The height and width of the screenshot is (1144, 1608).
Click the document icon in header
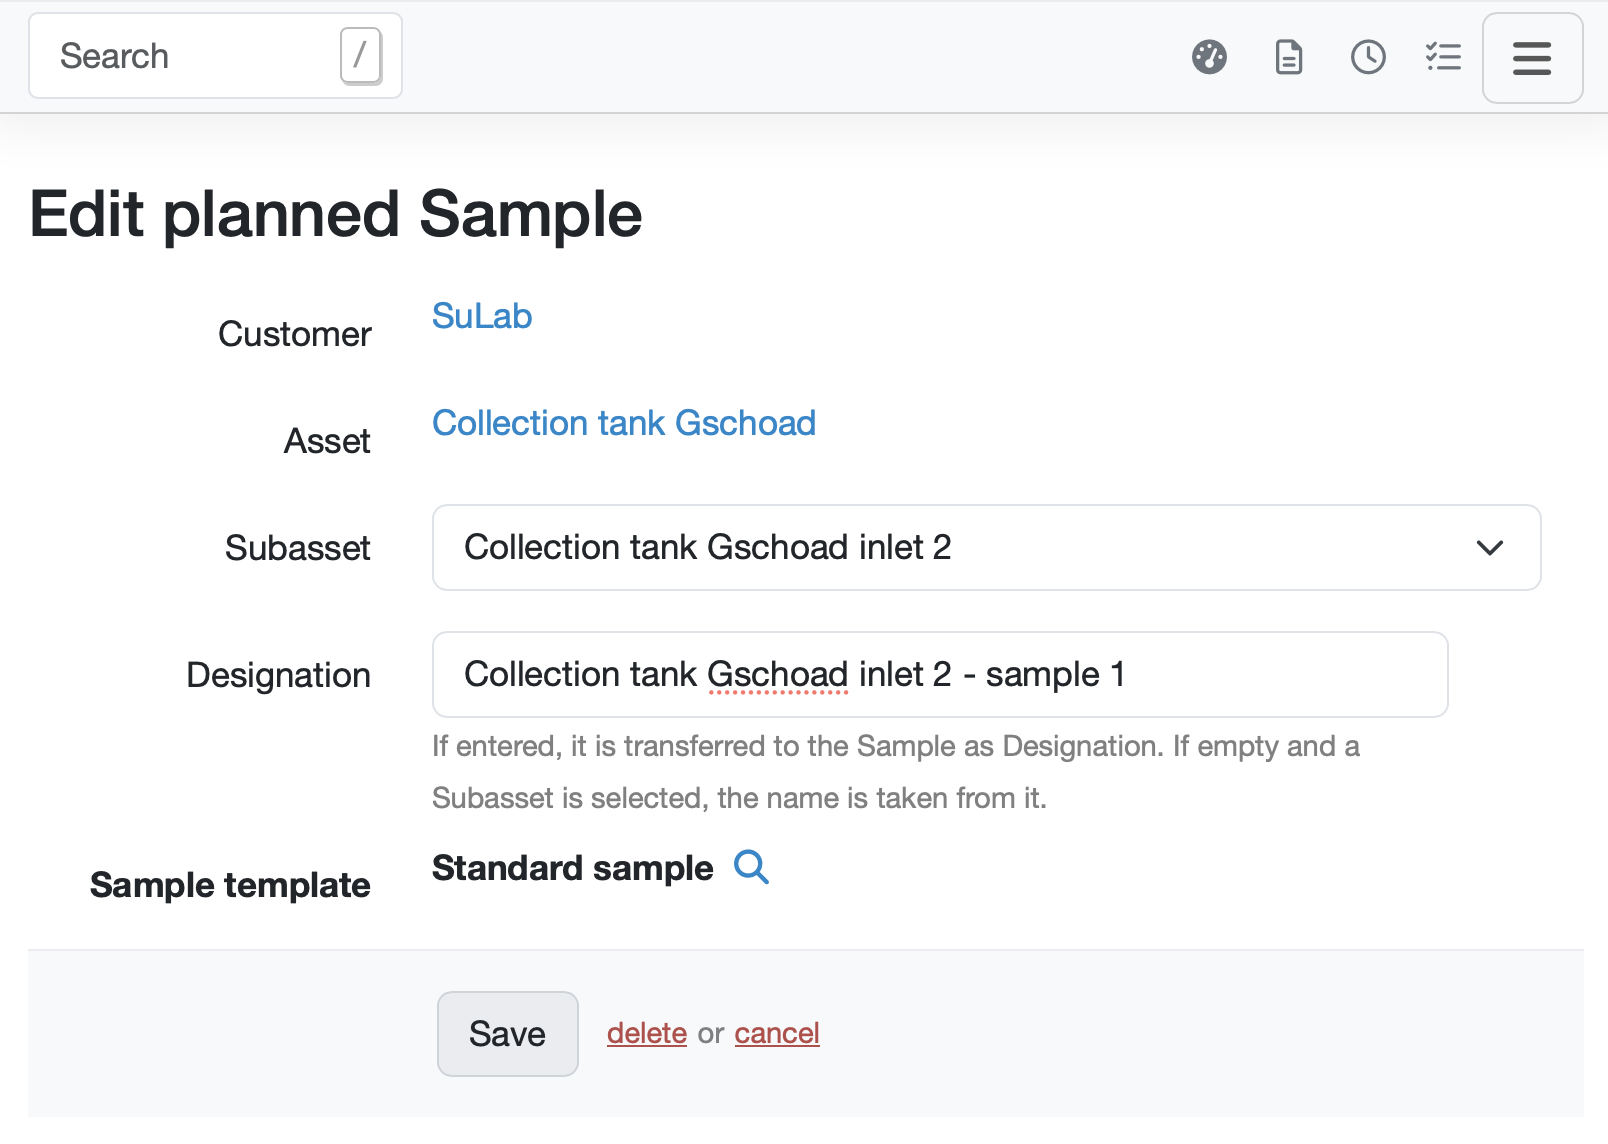[1289, 57]
